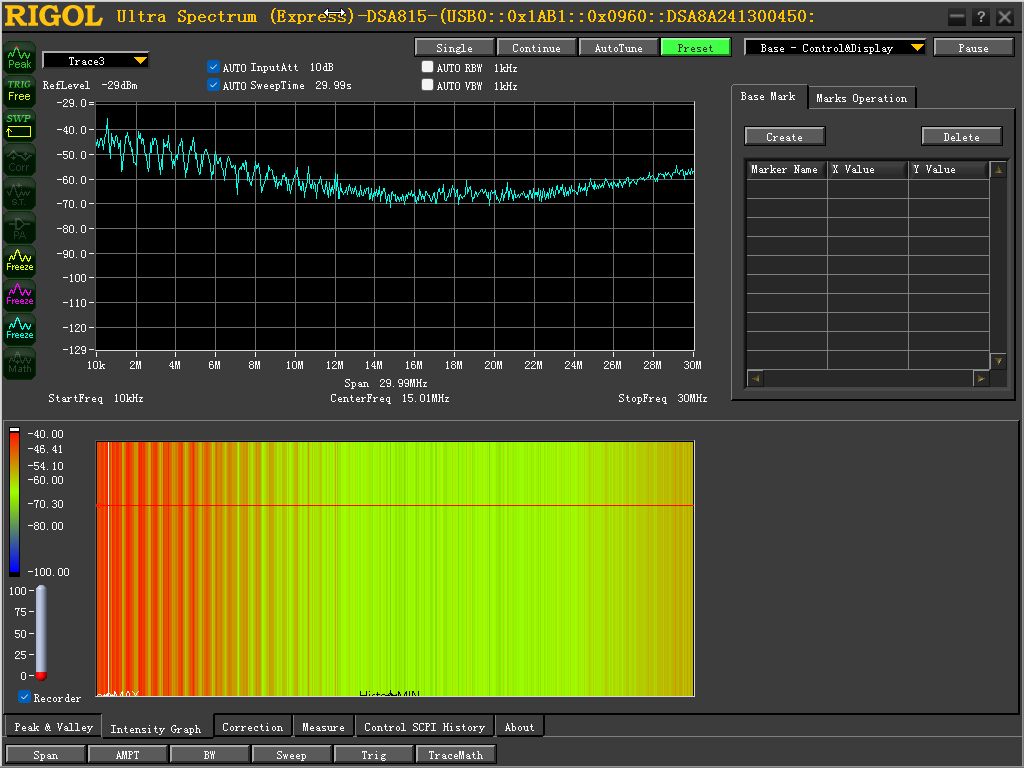
Task: Click the Marker Name column header
Action: (x=785, y=169)
